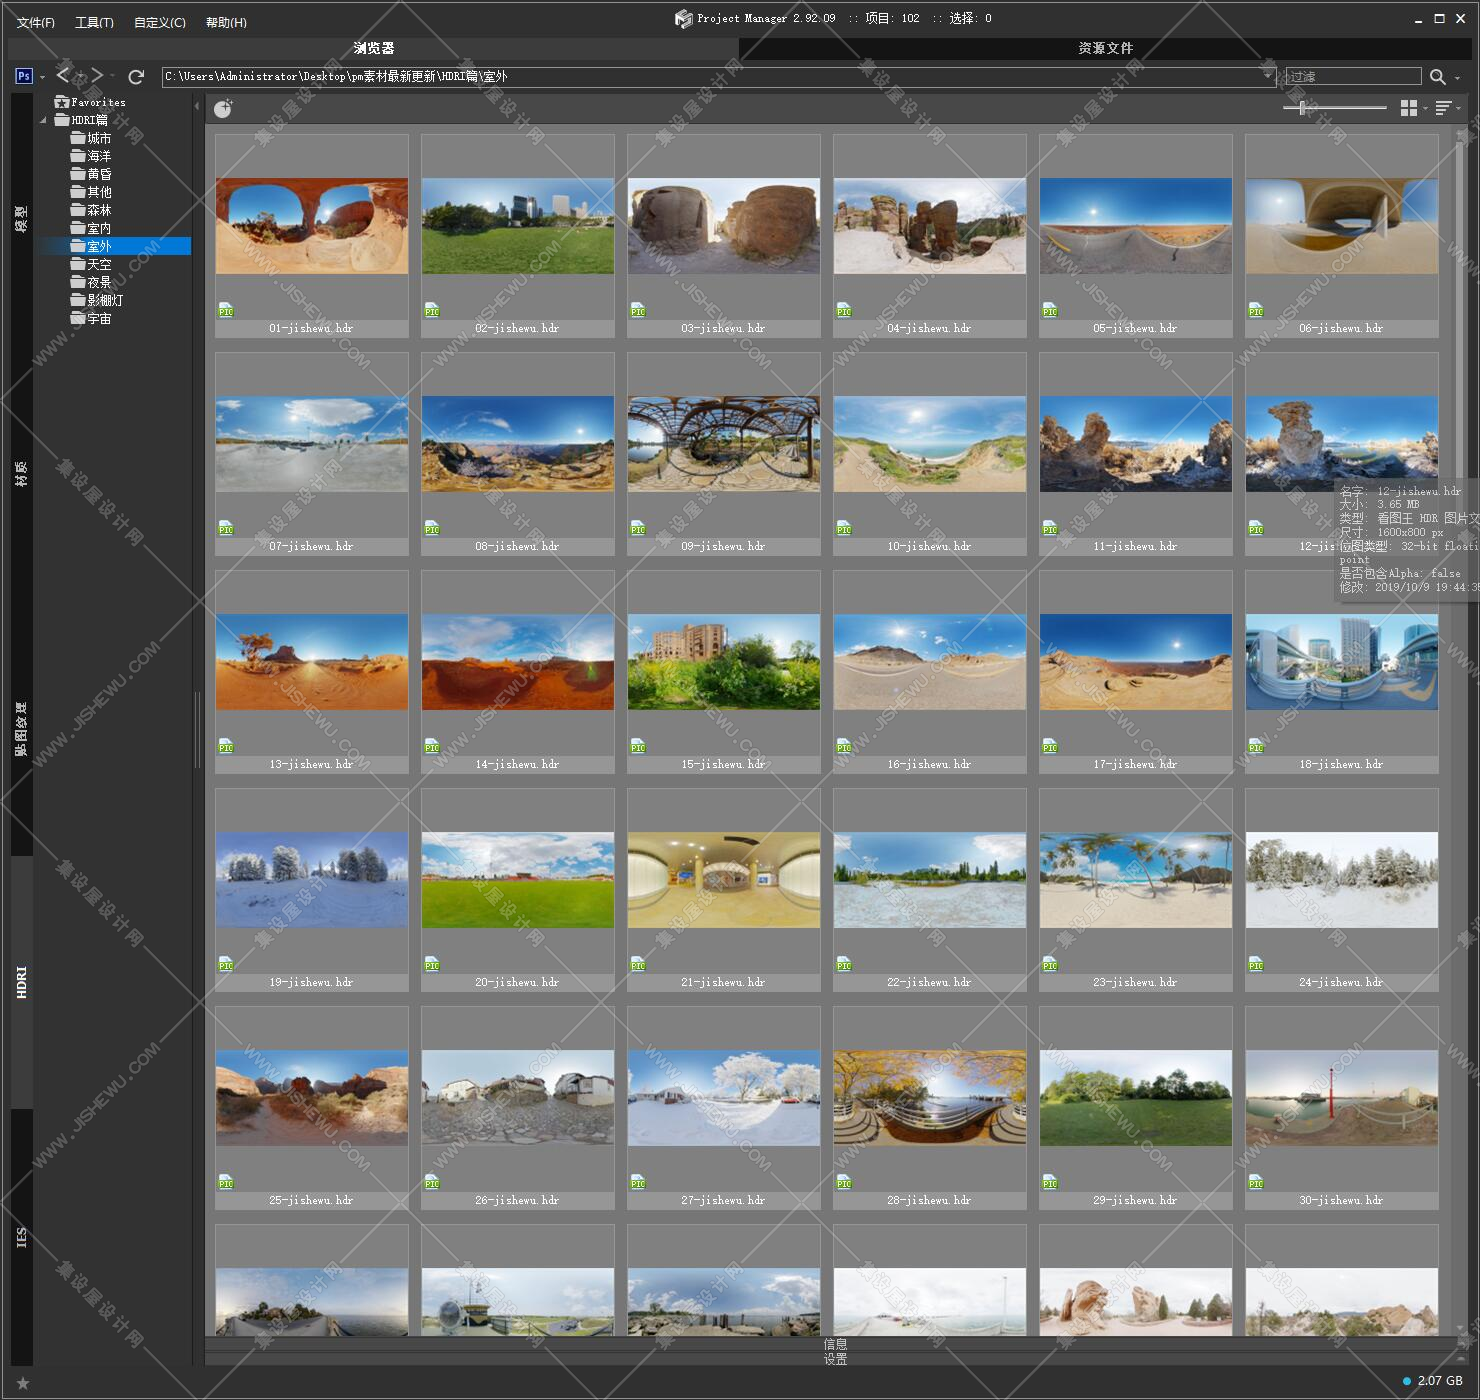The height and width of the screenshot is (1400, 1480).
Task: Go back with the left arrow
Action: point(63,75)
